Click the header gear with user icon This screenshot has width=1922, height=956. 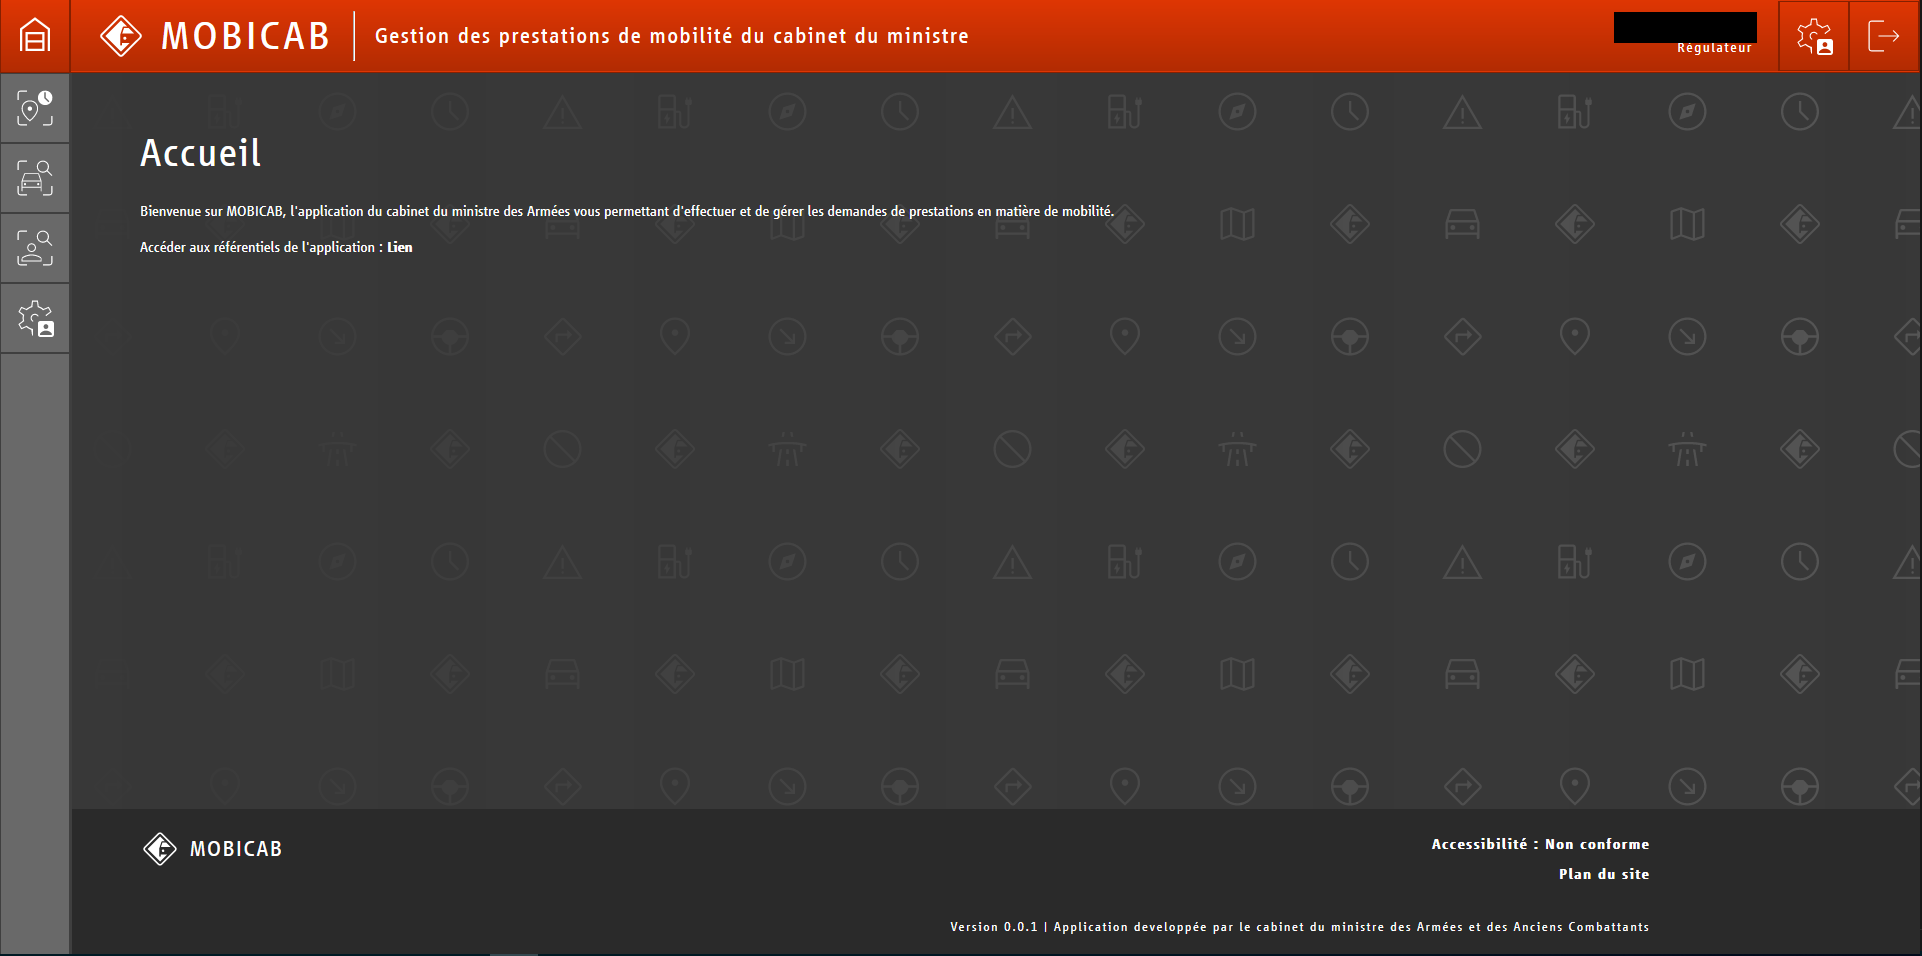click(1814, 36)
